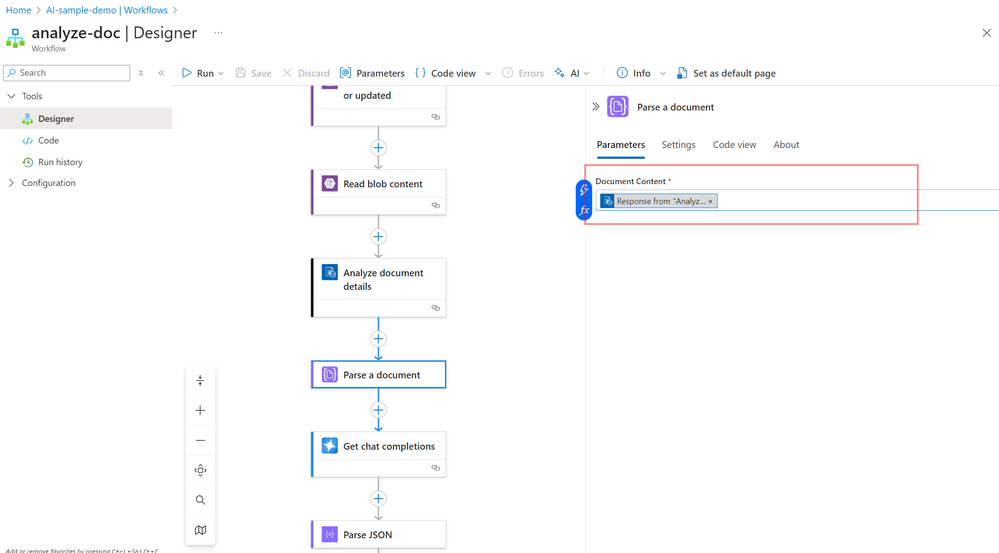This screenshot has width=999, height=553.
Task: Select the Parse JSON action
Action: (378, 535)
